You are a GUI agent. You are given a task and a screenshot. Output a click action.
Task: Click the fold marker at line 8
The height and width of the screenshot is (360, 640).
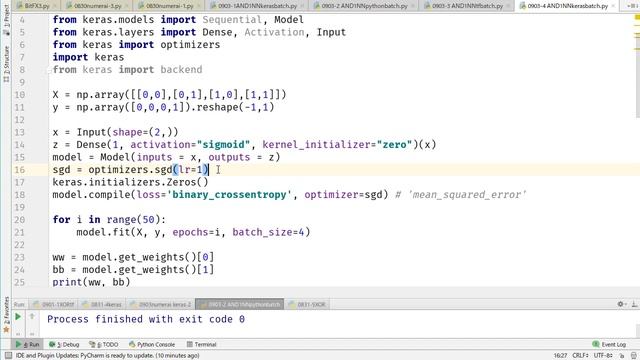click(50, 70)
